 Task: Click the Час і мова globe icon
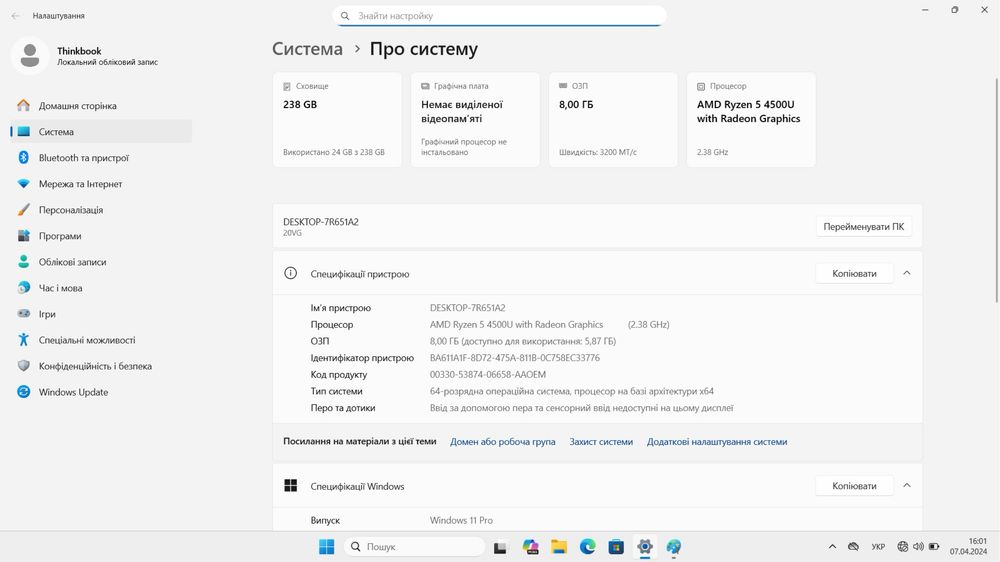pyautogui.click(x=24, y=288)
